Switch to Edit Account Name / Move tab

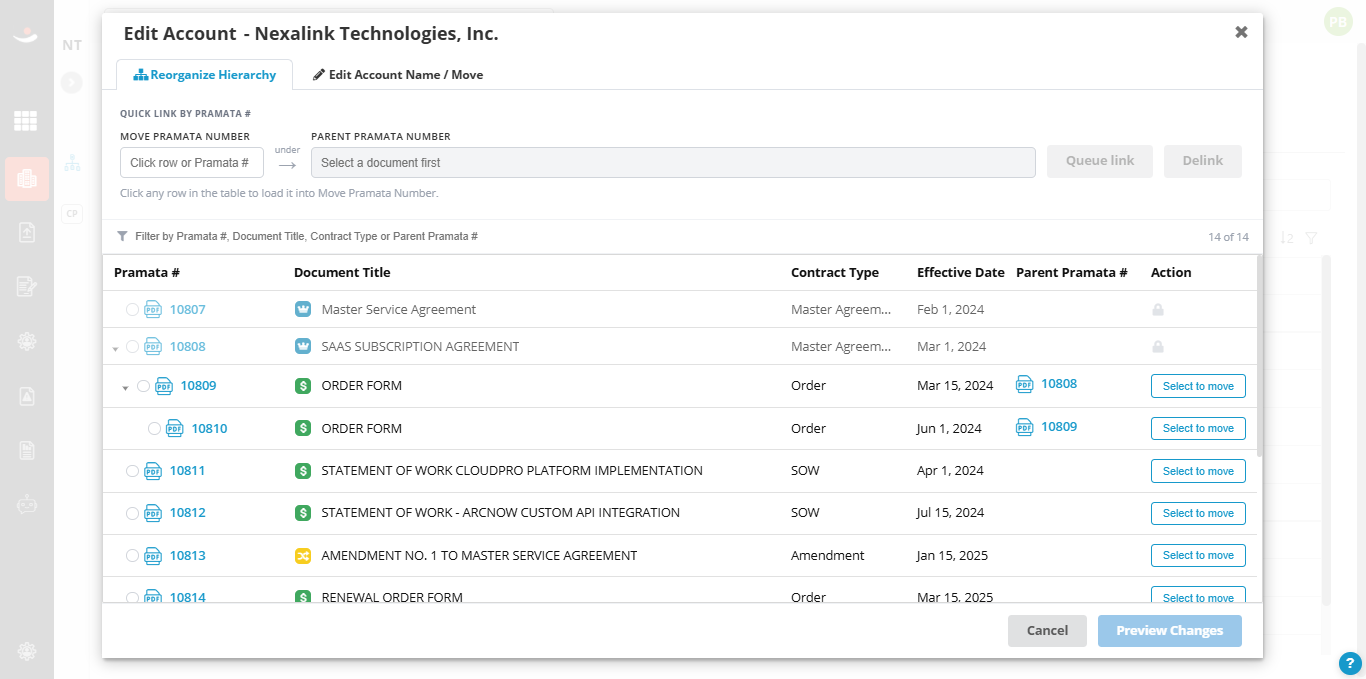click(398, 75)
